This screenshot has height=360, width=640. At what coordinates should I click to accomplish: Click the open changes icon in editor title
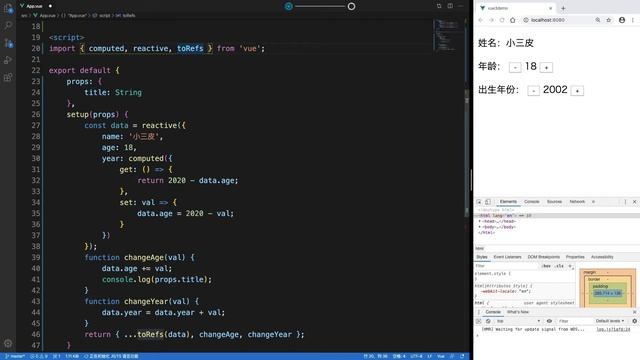click(x=439, y=6)
